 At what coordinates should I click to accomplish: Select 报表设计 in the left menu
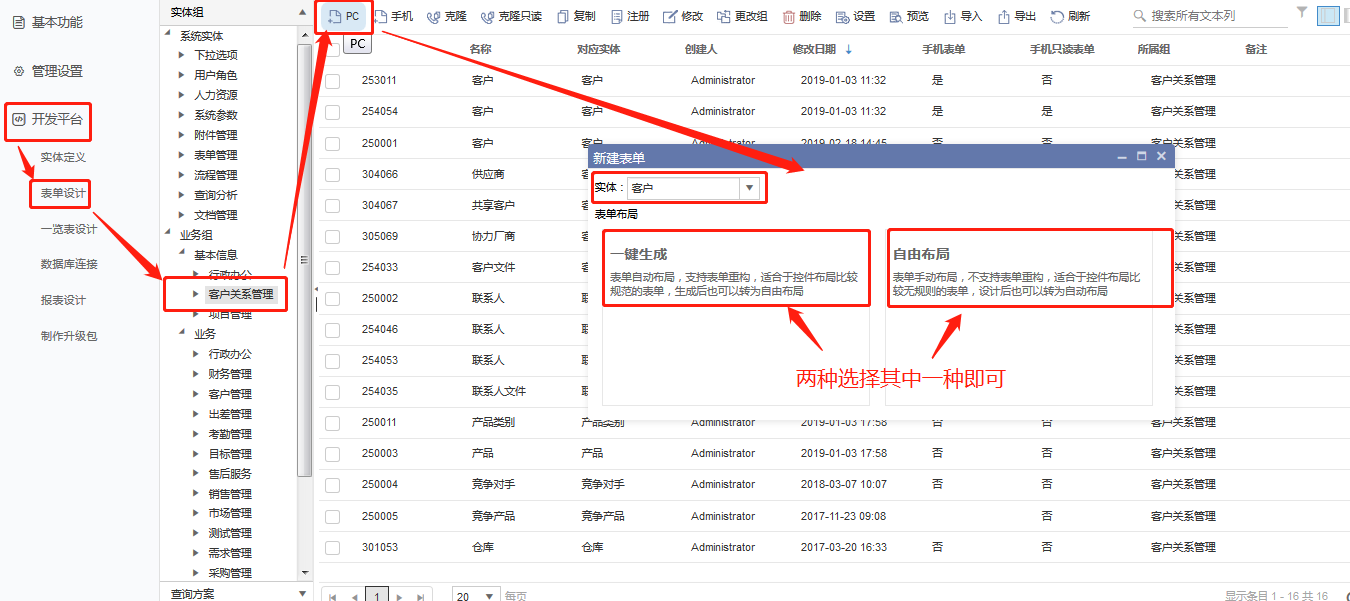[x=63, y=300]
